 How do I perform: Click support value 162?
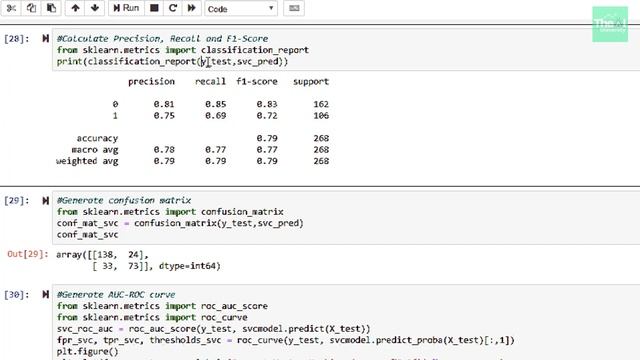pyautogui.click(x=321, y=104)
